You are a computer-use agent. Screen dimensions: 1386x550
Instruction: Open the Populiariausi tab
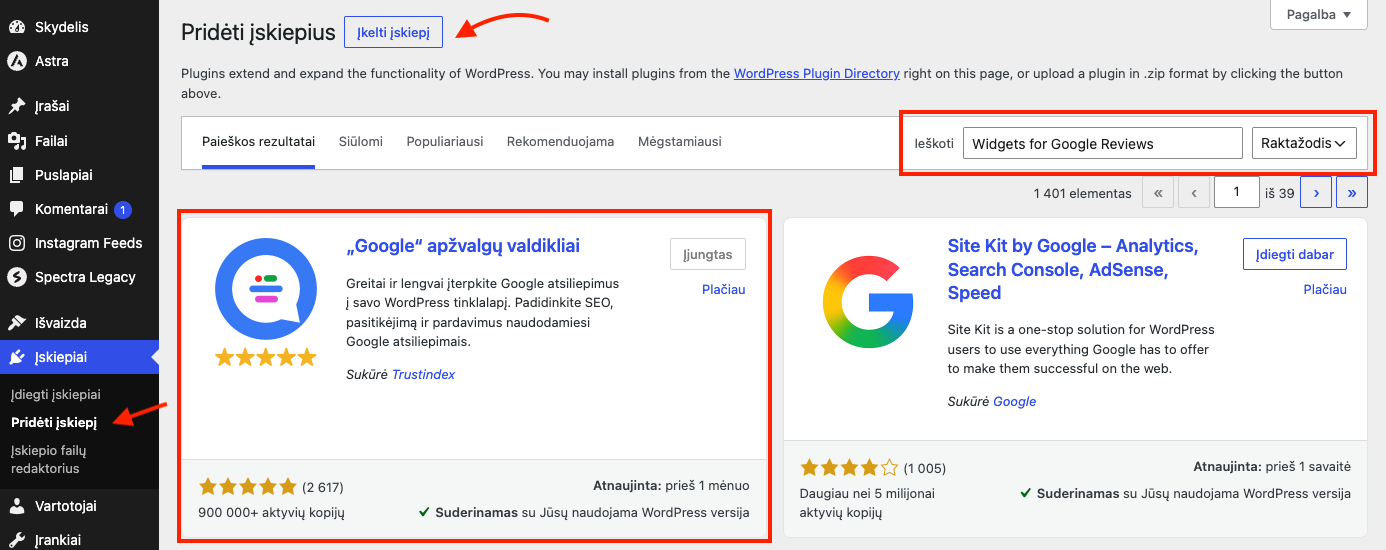click(x=445, y=142)
